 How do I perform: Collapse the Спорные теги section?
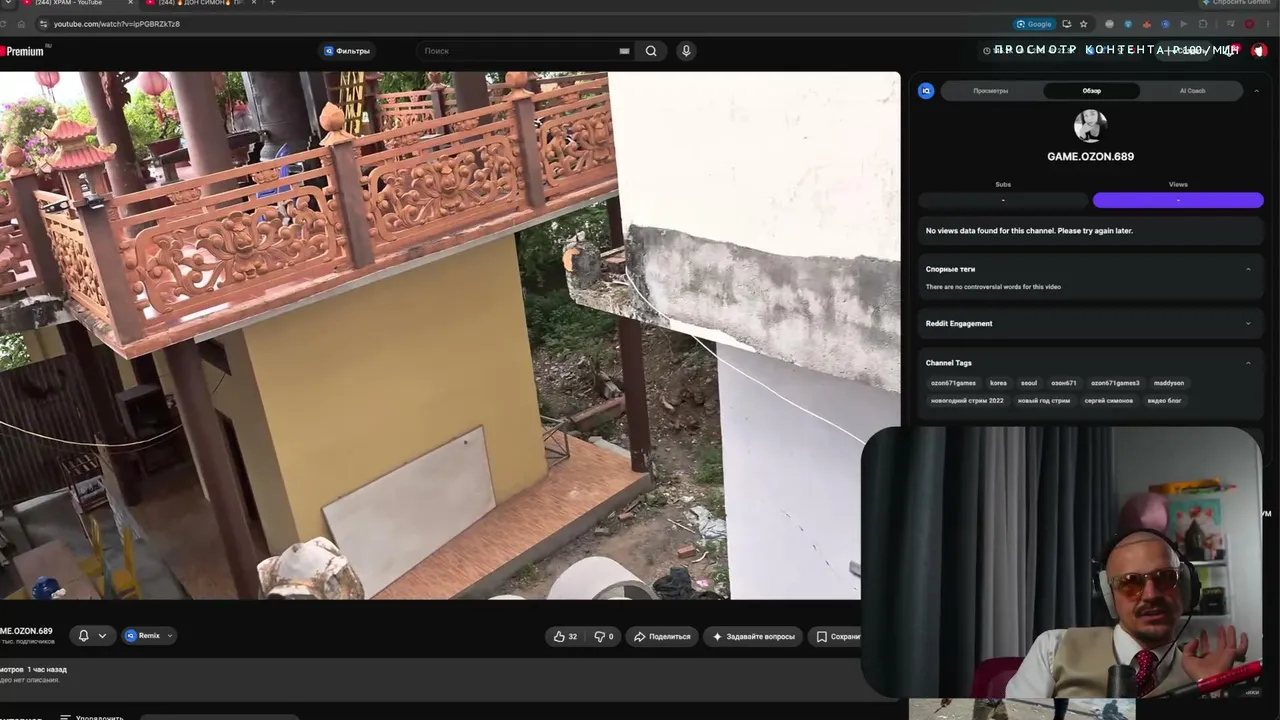tap(1248, 269)
